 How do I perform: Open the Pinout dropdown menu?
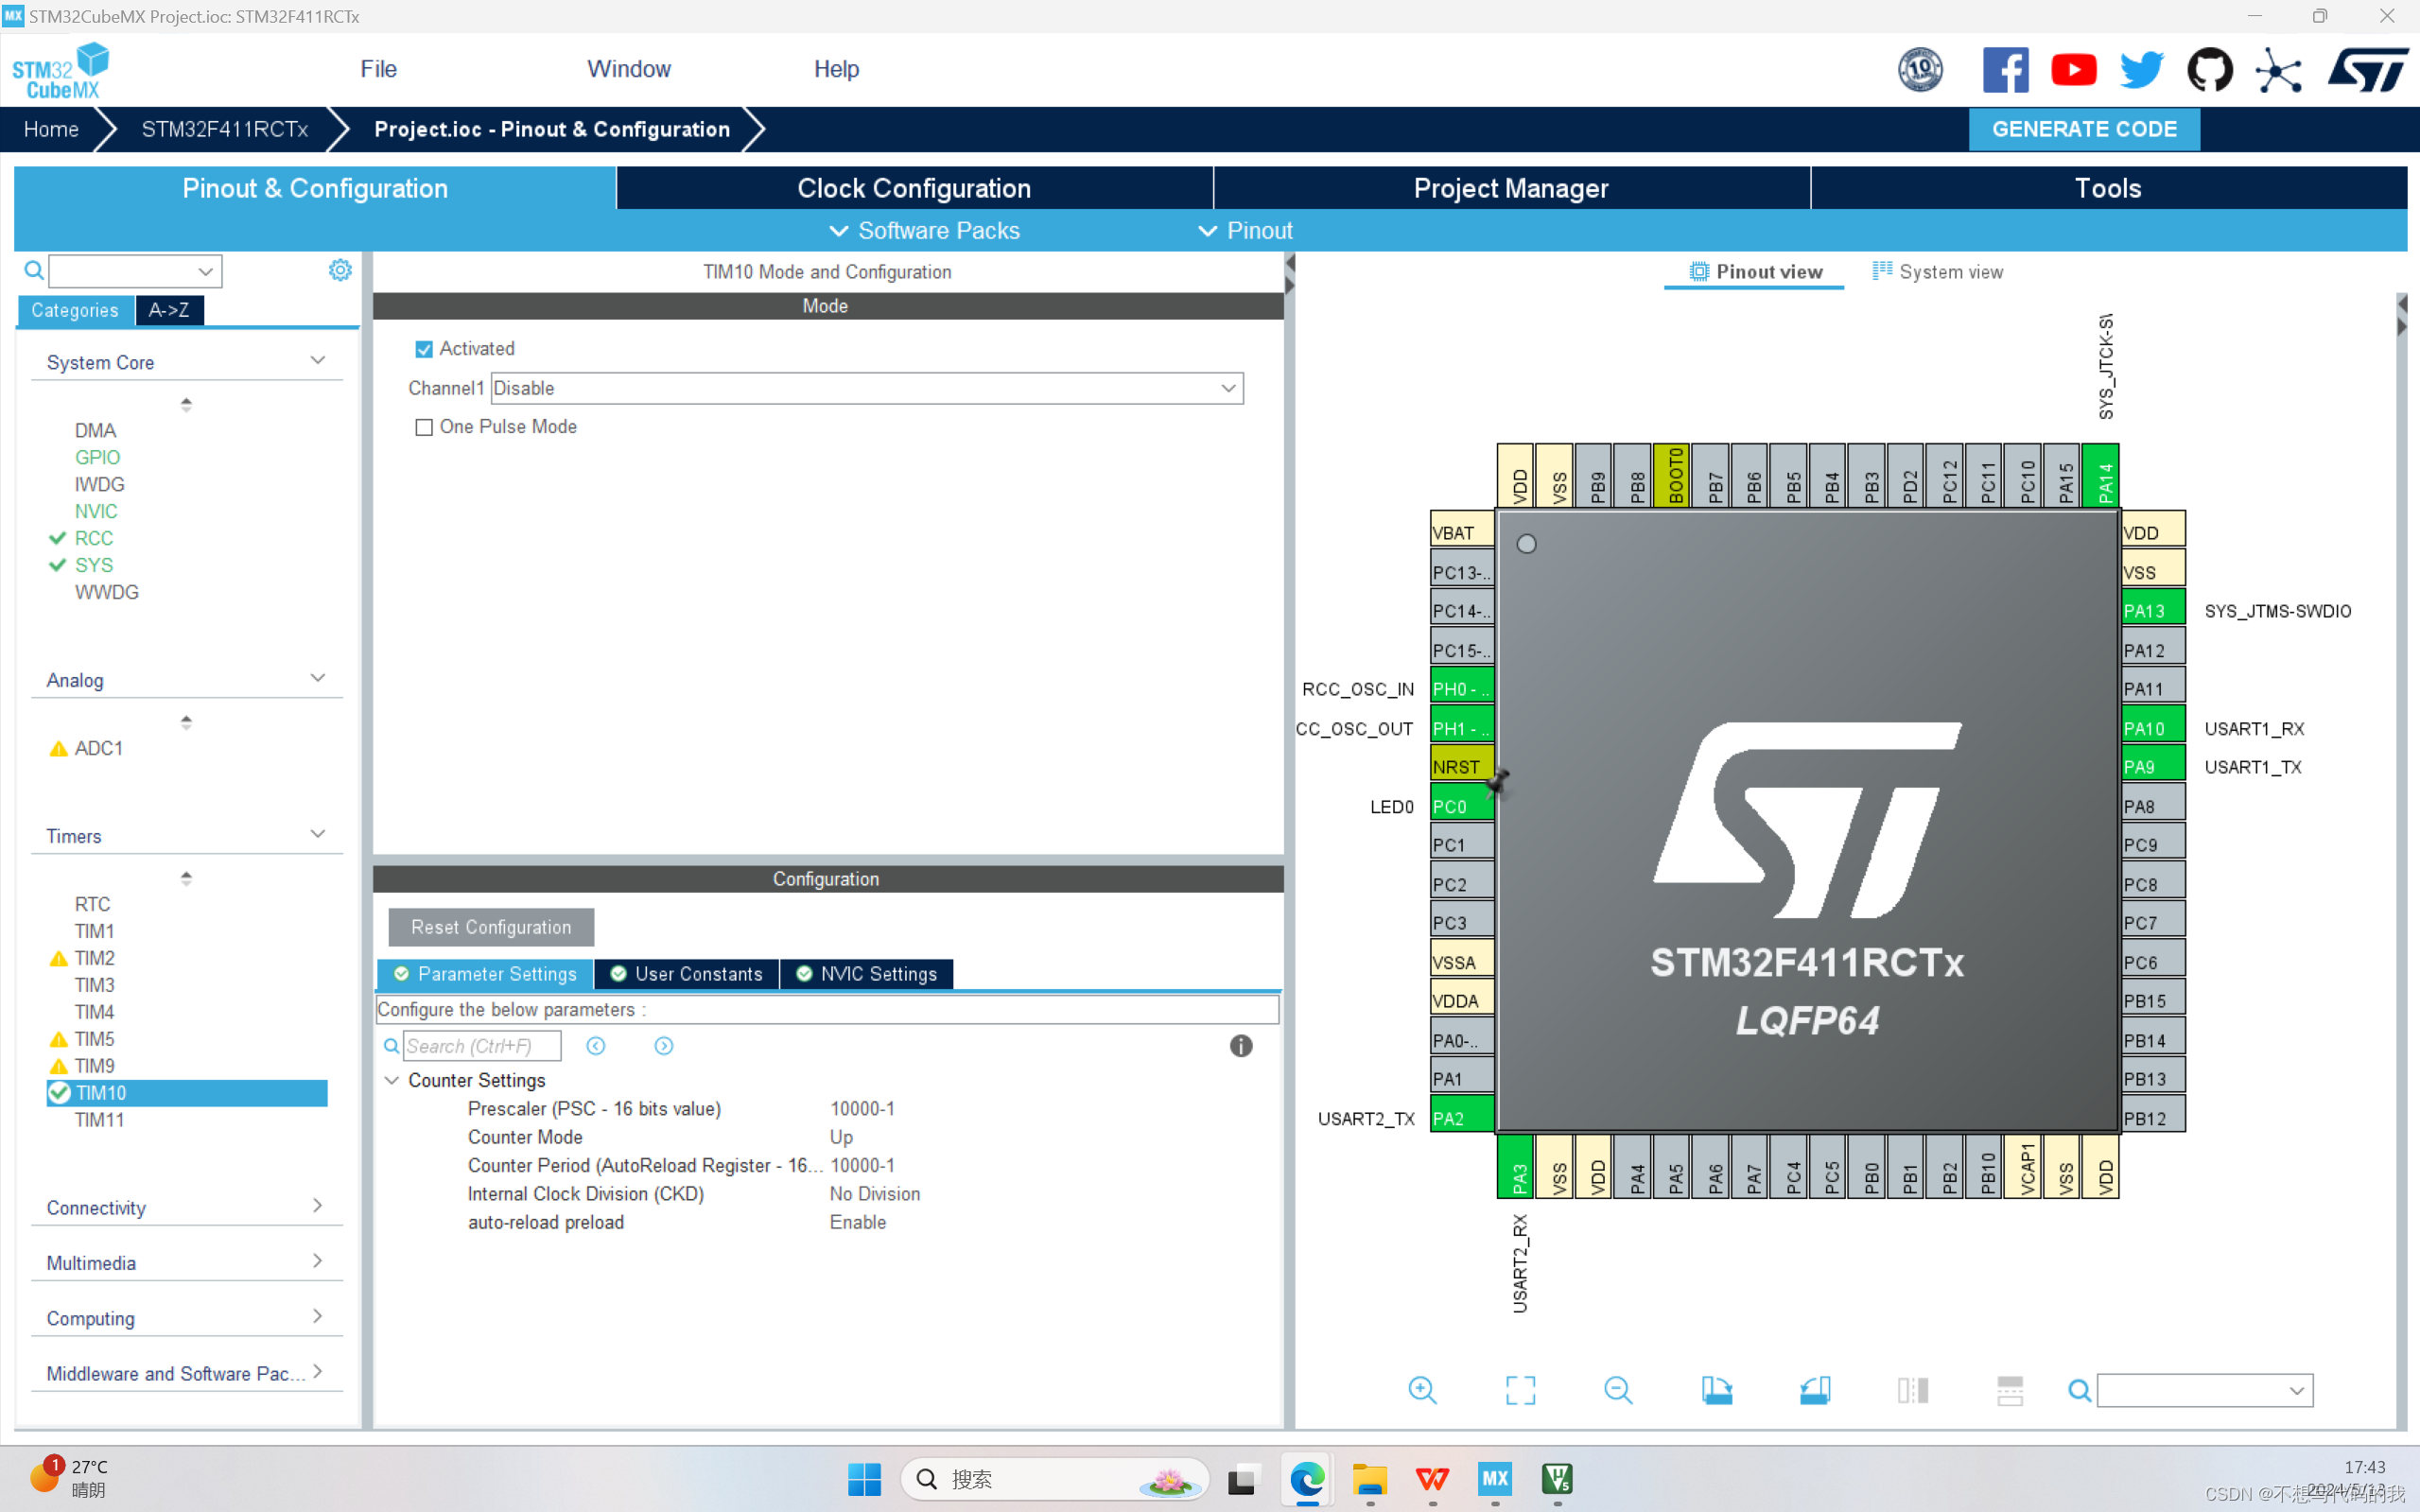coord(1246,231)
